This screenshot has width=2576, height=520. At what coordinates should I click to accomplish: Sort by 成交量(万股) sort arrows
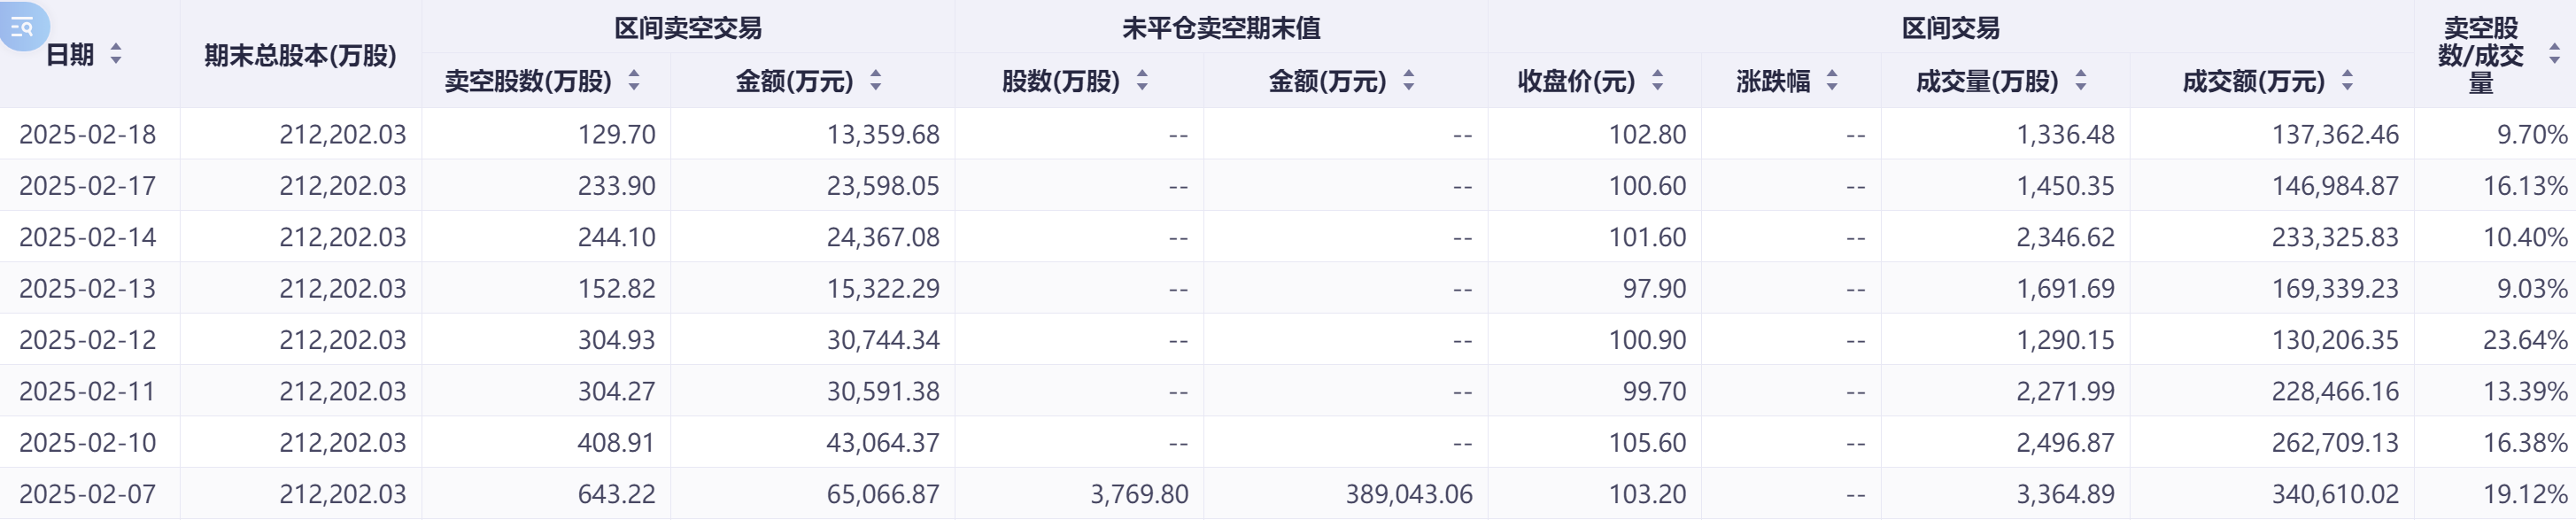[2081, 81]
